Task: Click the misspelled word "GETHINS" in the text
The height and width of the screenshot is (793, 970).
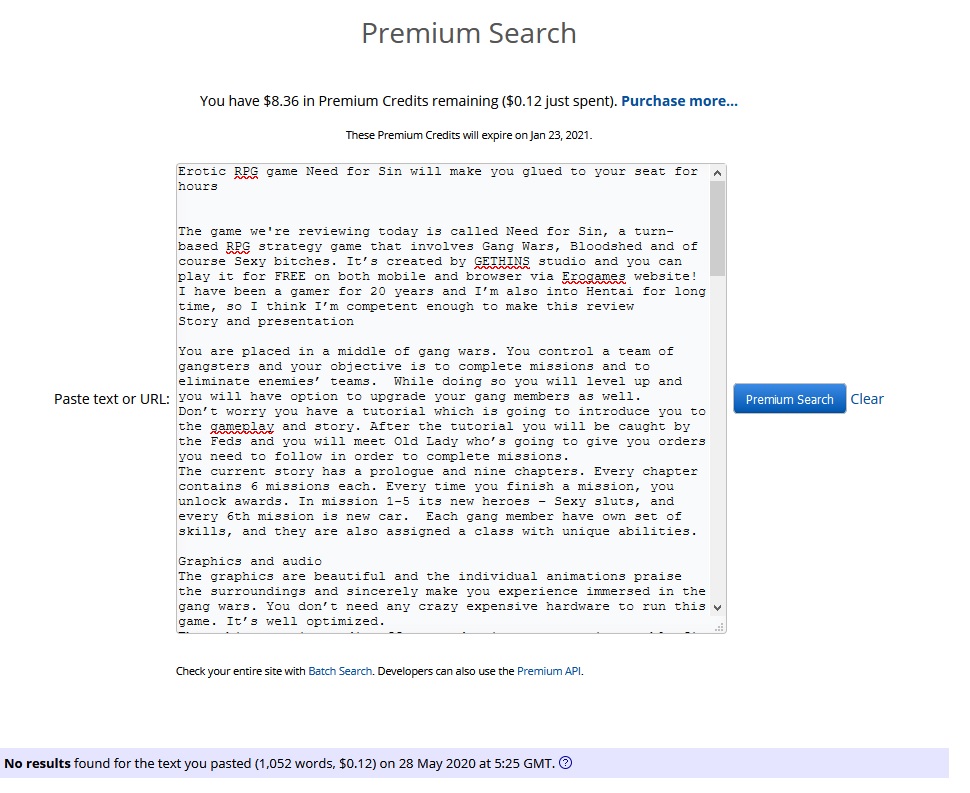Action: [x=501, y=261]
